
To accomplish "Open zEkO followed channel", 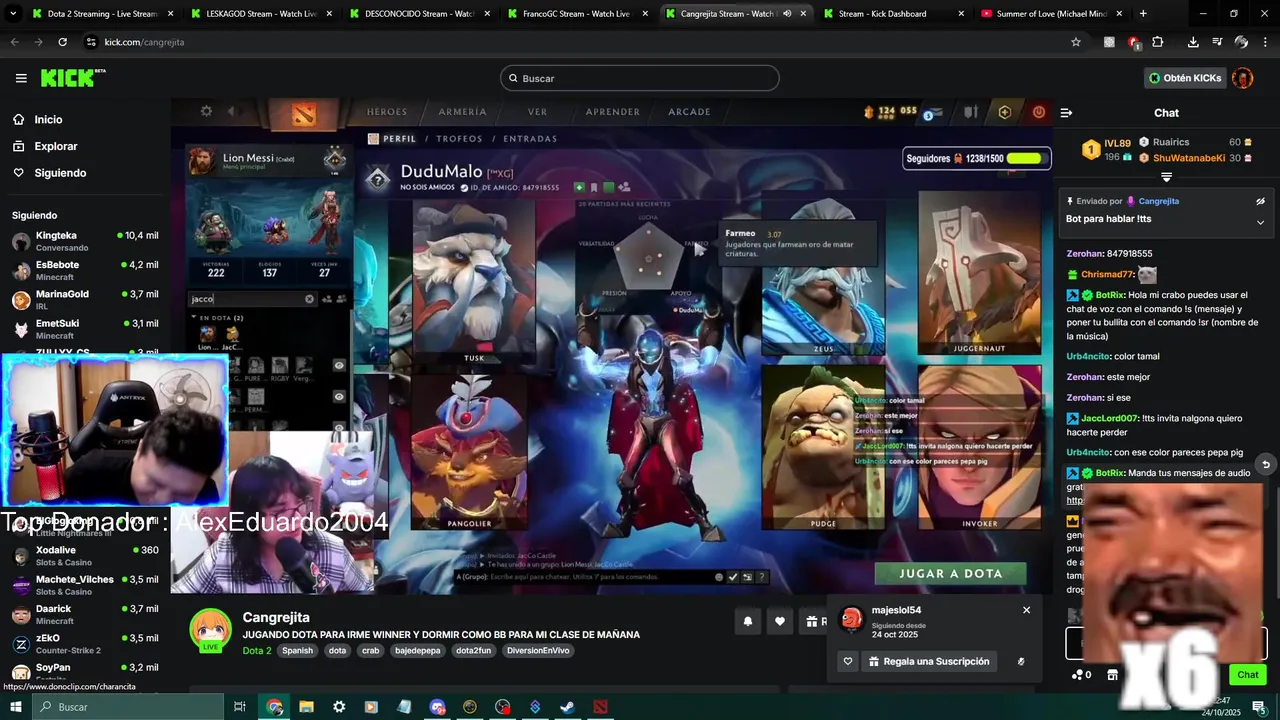I will [x=85, y=644].
